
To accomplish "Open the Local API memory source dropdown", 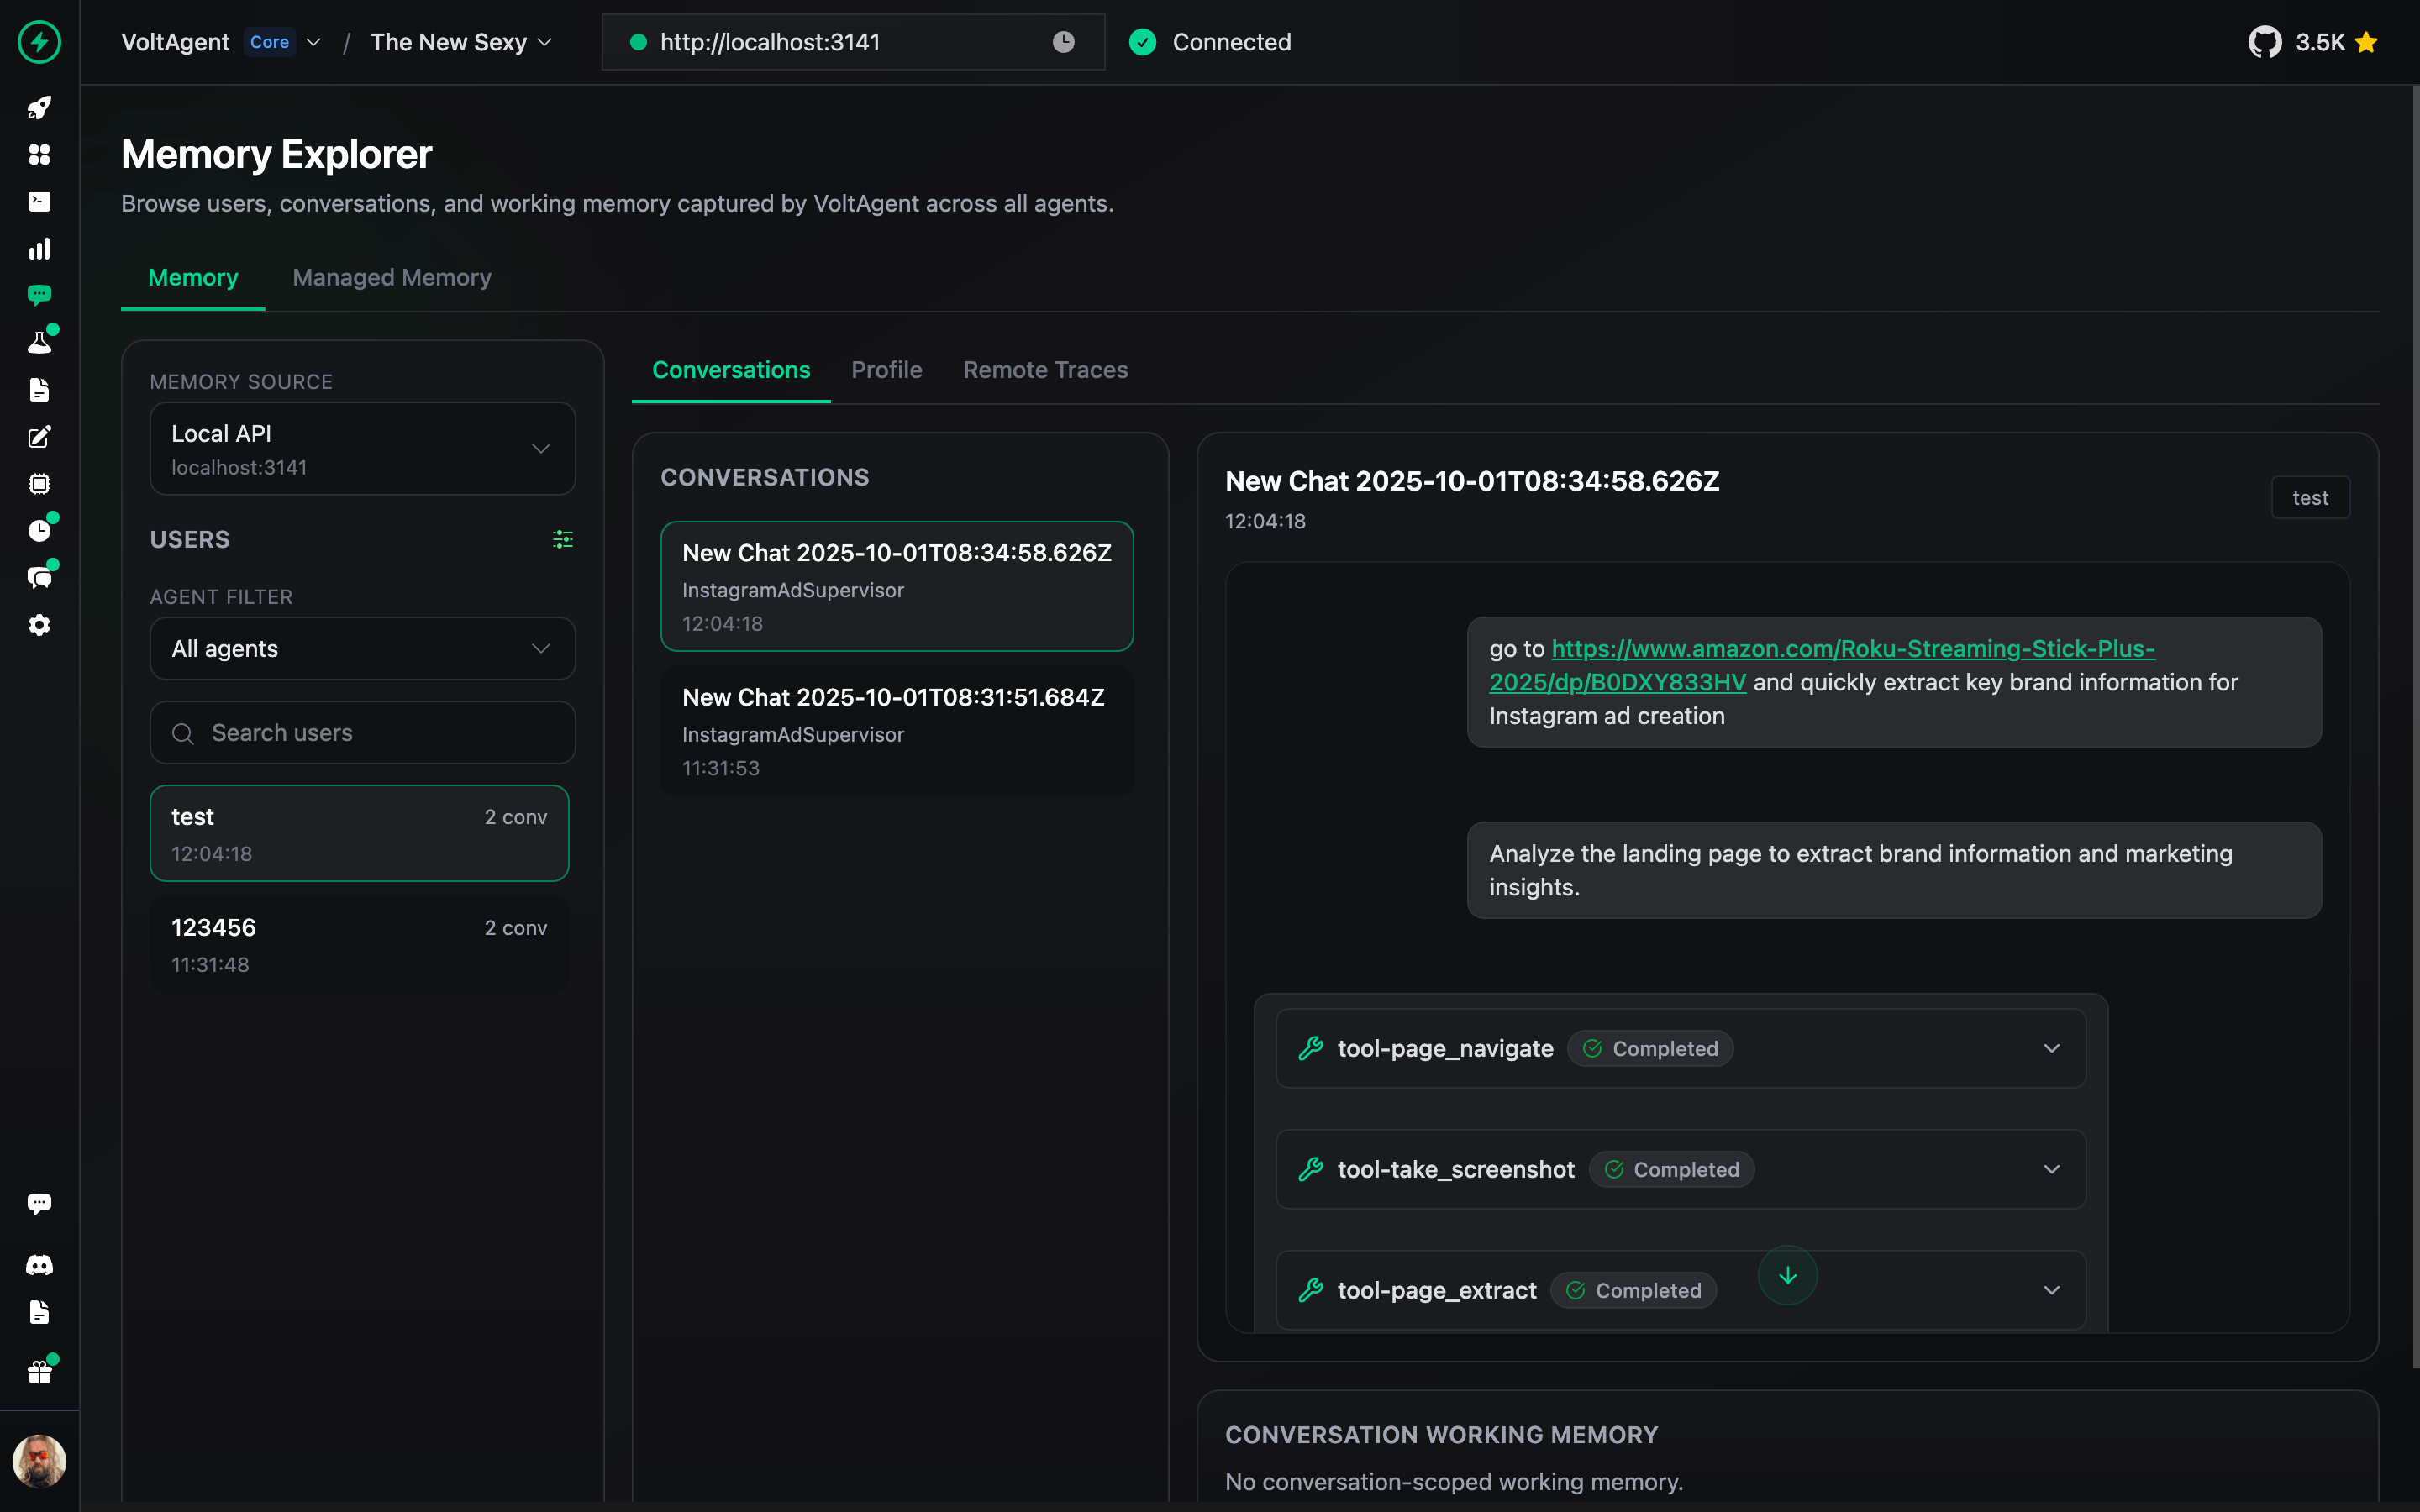I will (x=362, y=448).
